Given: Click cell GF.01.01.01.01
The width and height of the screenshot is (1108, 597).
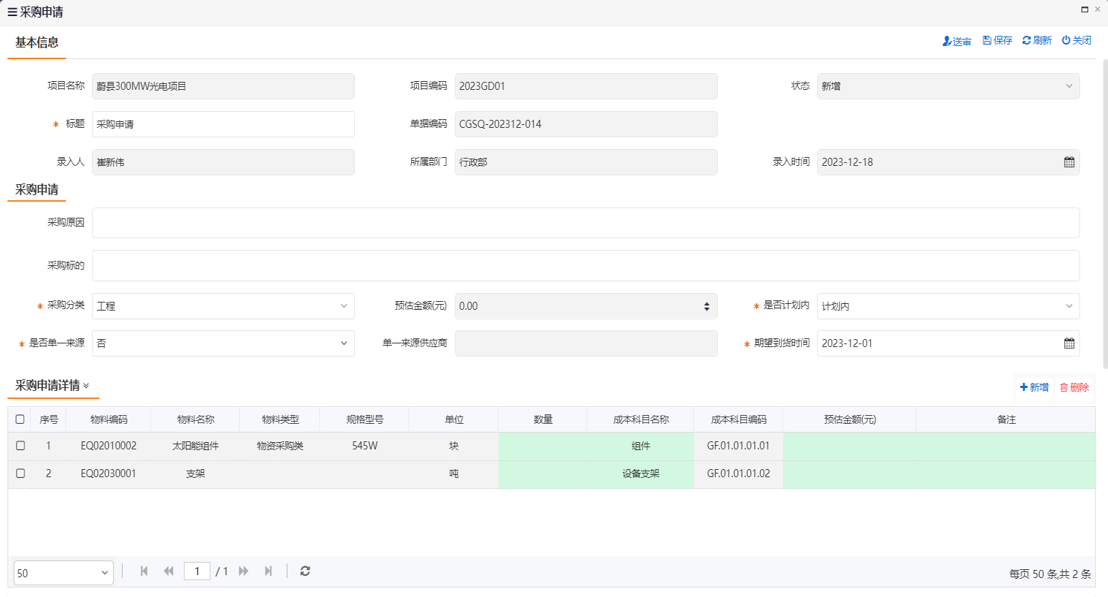Looking at the screenshot, I should pos(738,446).
